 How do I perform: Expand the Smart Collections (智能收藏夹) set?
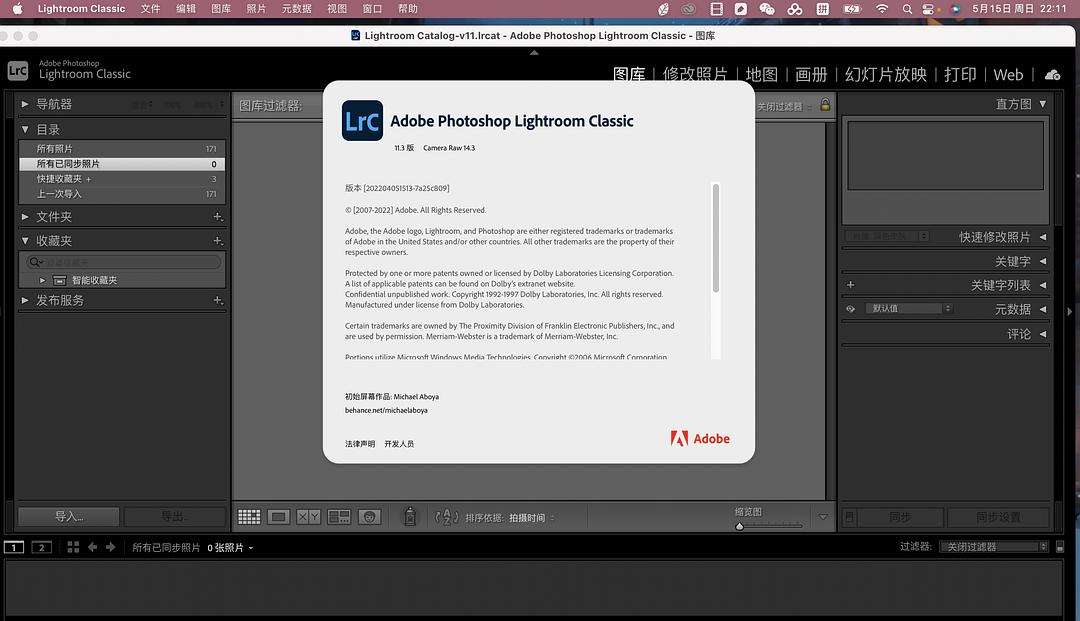click(x=43, y=280)
